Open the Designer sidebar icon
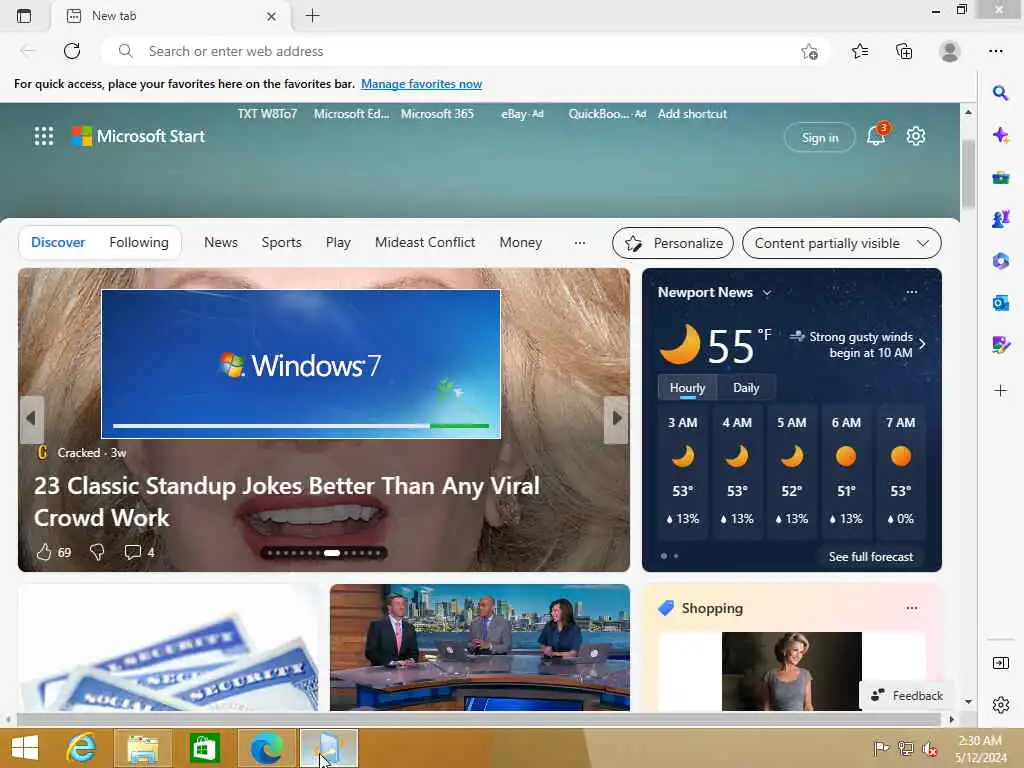The image size is (1024, 768). tap(1000, 344)
